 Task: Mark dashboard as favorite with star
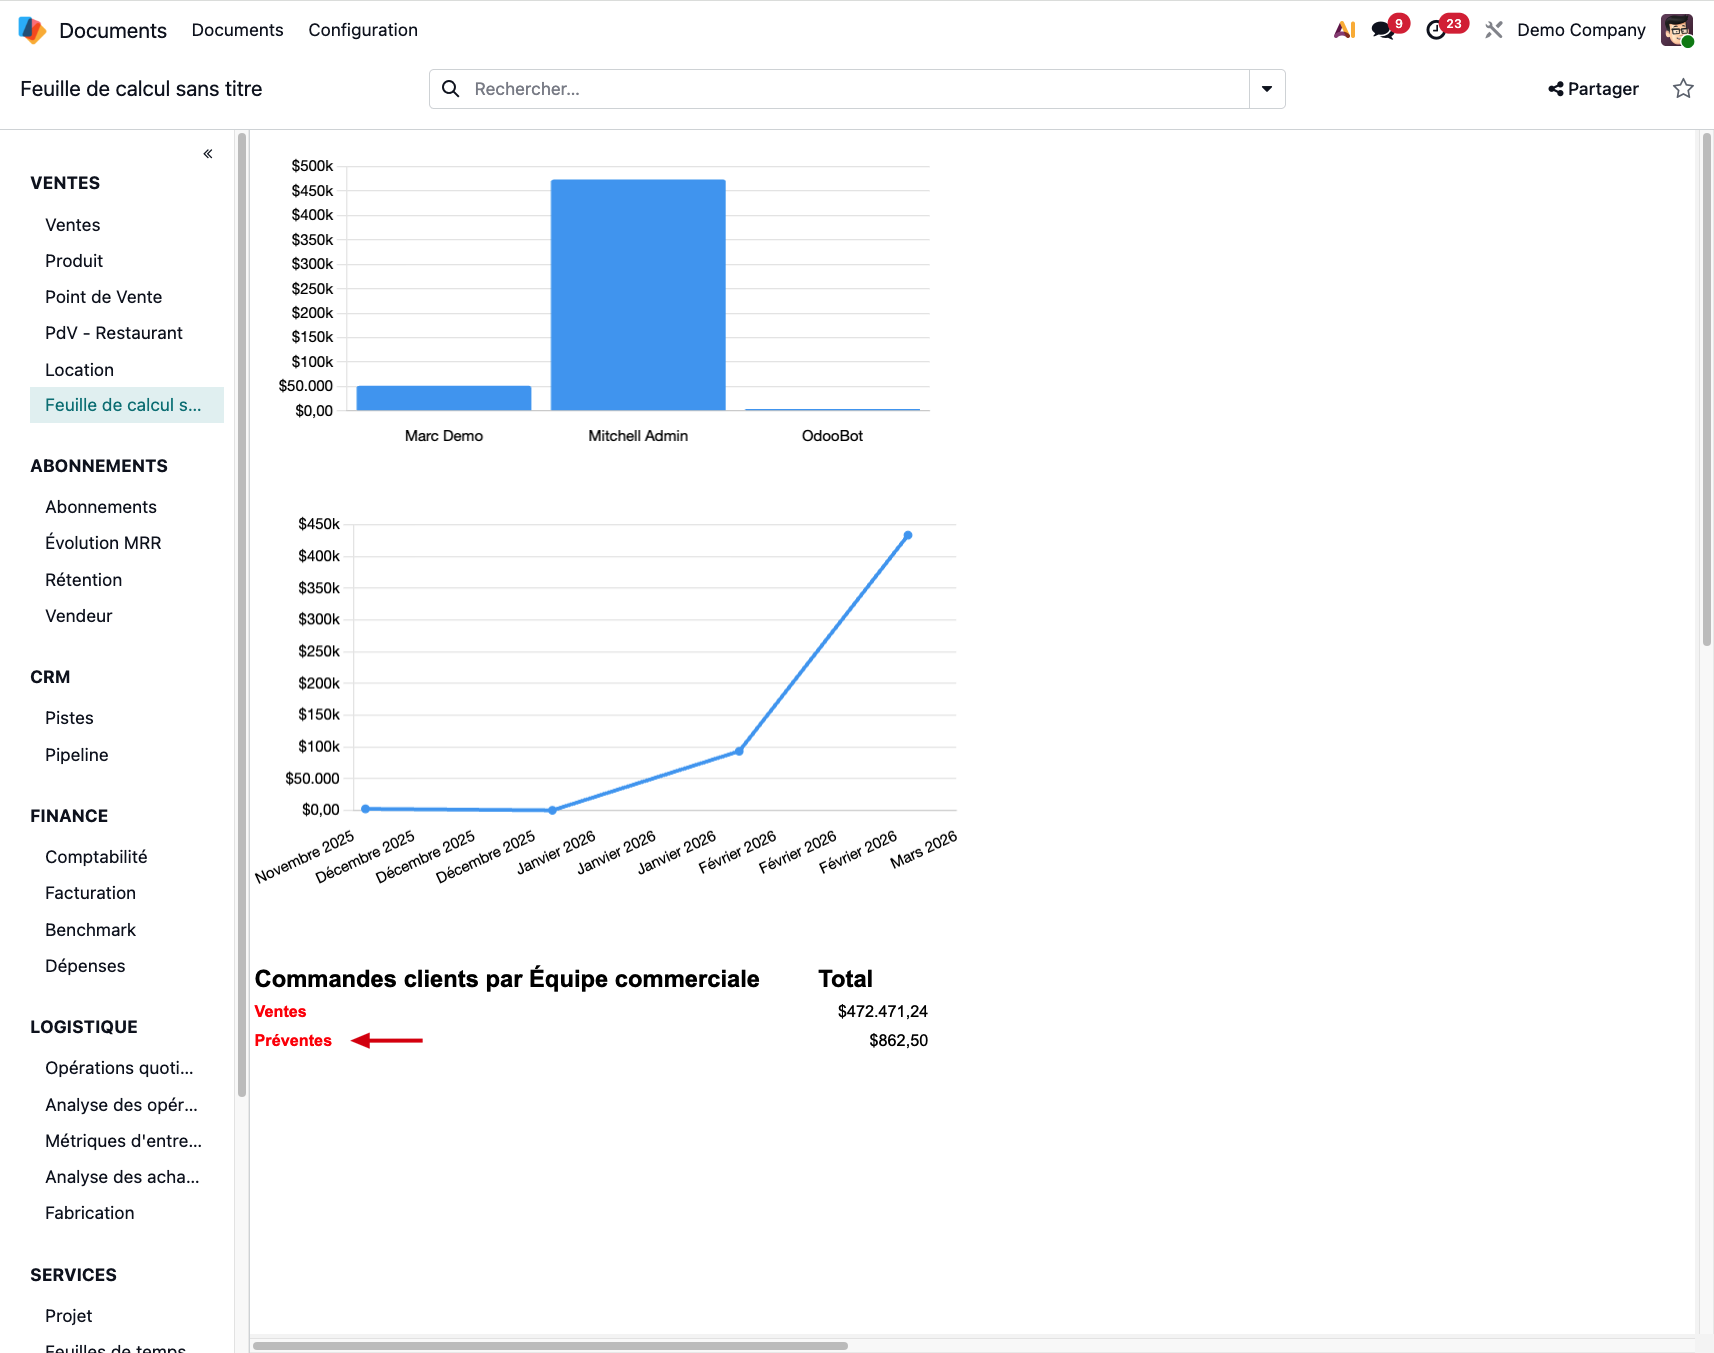1683,89
